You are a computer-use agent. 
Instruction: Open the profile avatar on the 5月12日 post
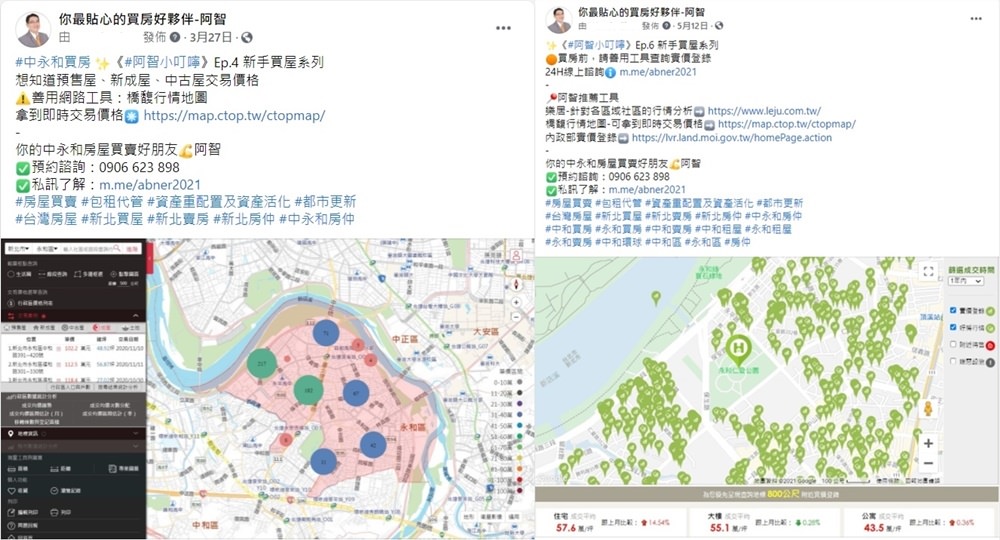pos(559,20)
